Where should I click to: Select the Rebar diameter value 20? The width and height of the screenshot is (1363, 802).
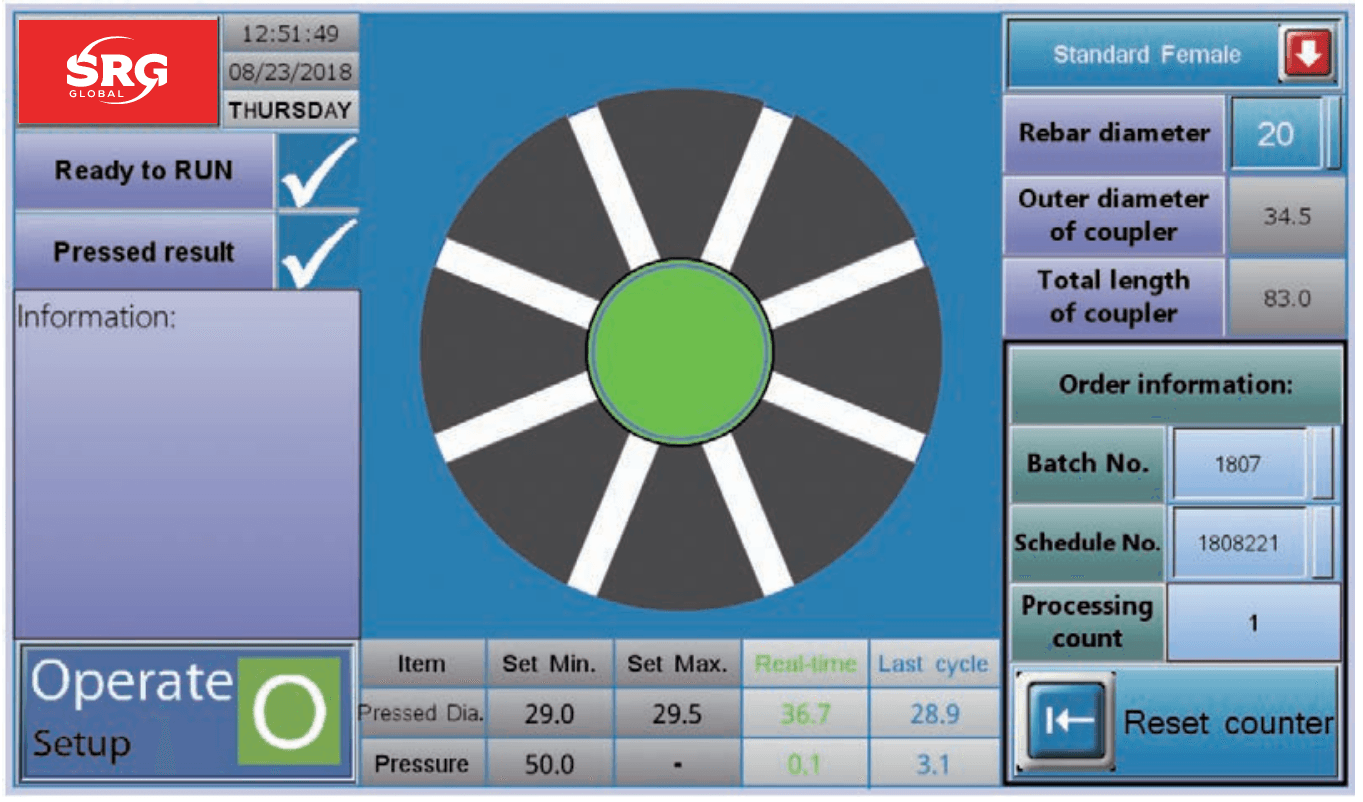pos(1276,134)
